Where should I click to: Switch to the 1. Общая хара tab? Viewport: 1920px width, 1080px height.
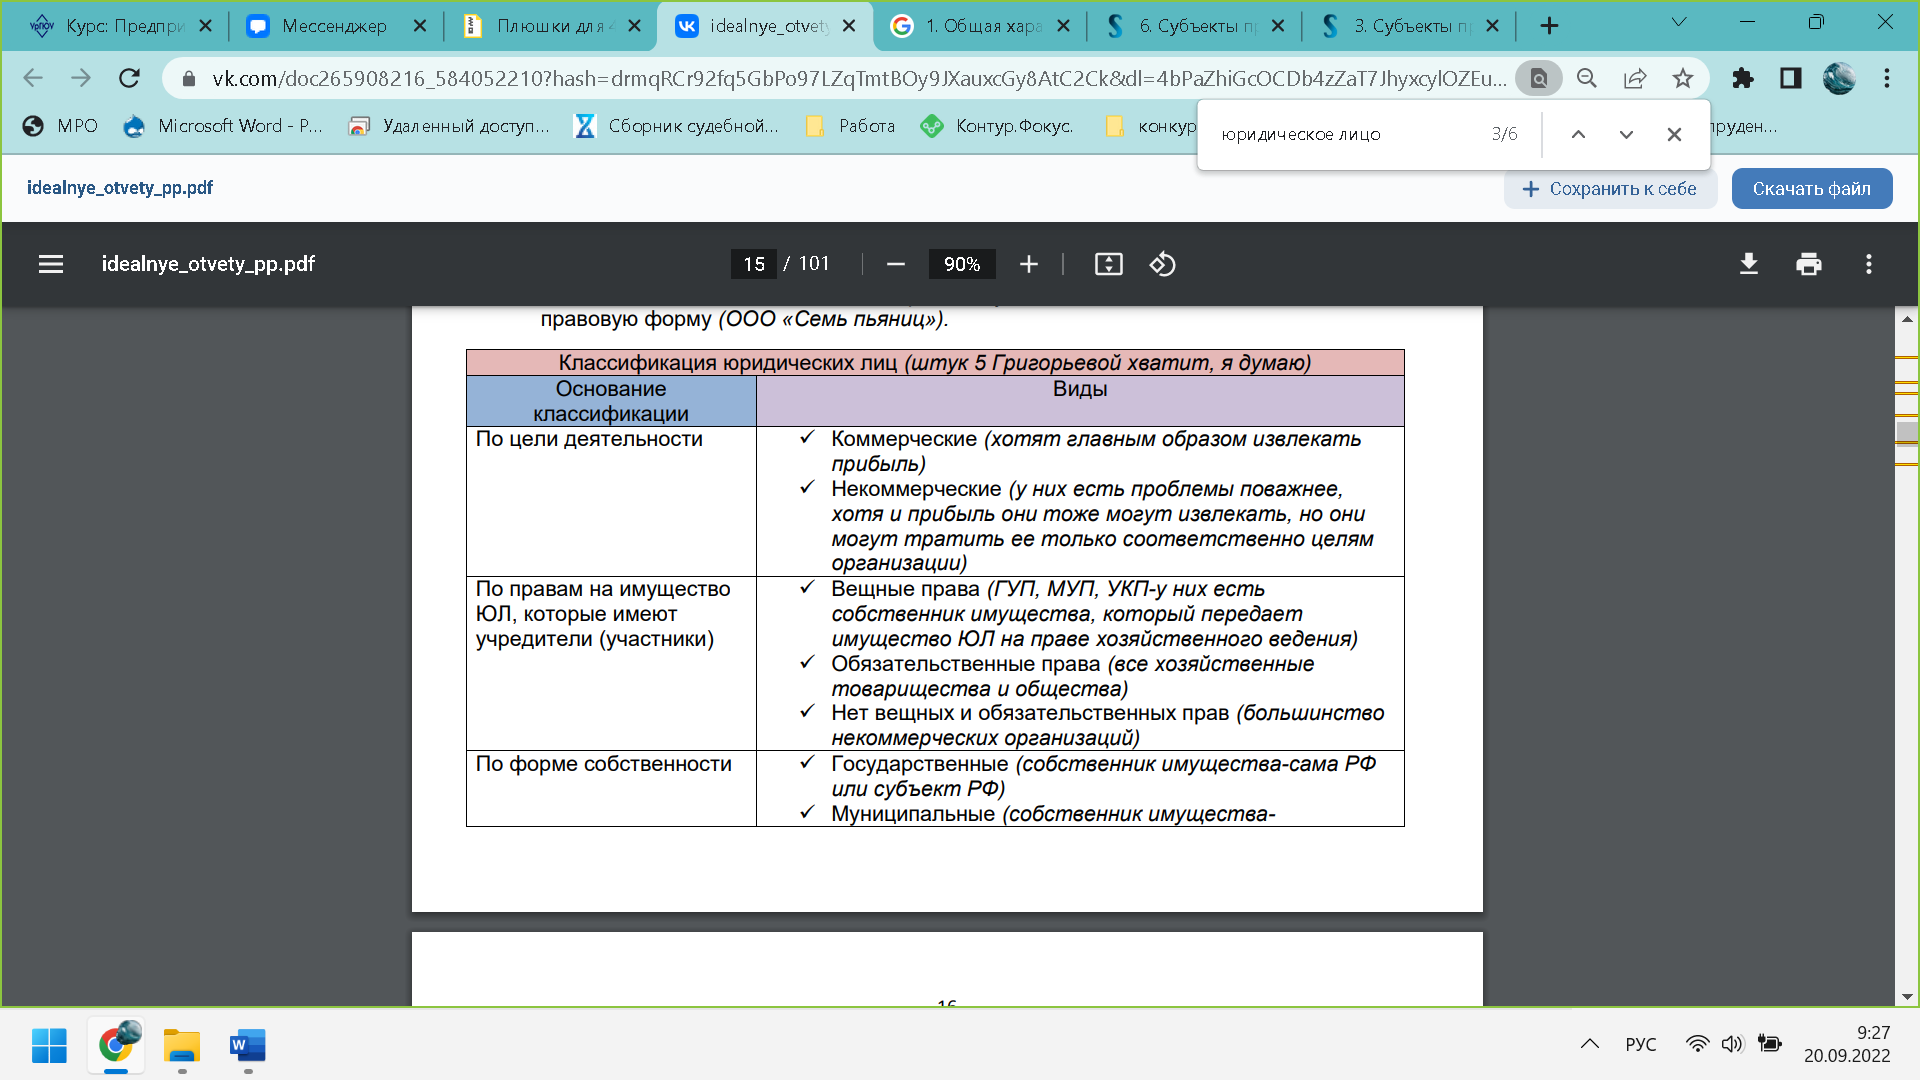tap(981, 26)
